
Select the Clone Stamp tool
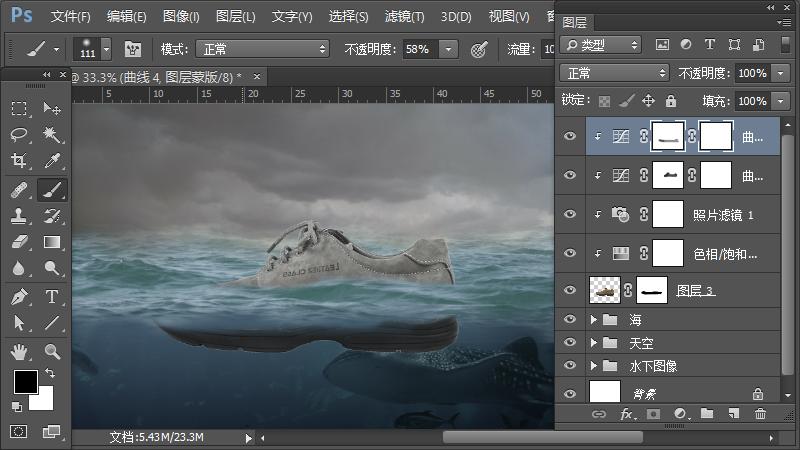point(19,216)
